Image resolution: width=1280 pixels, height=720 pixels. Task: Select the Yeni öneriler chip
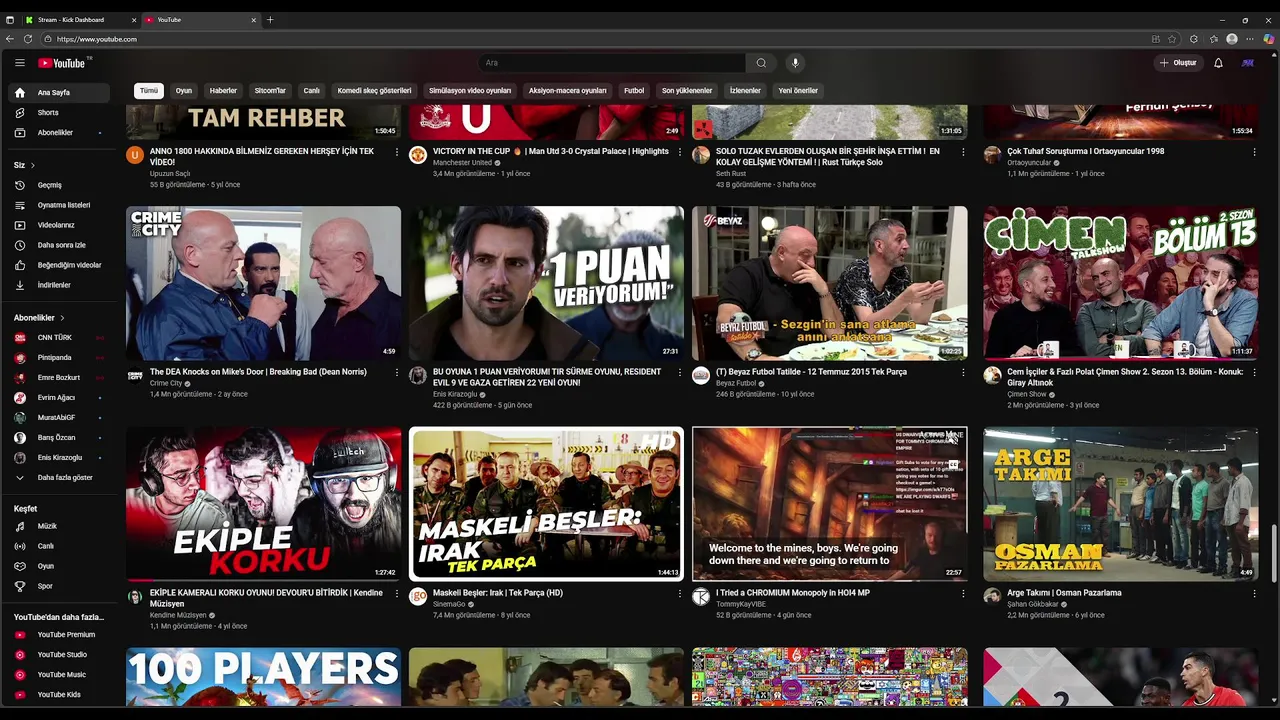tap(798, 90)
